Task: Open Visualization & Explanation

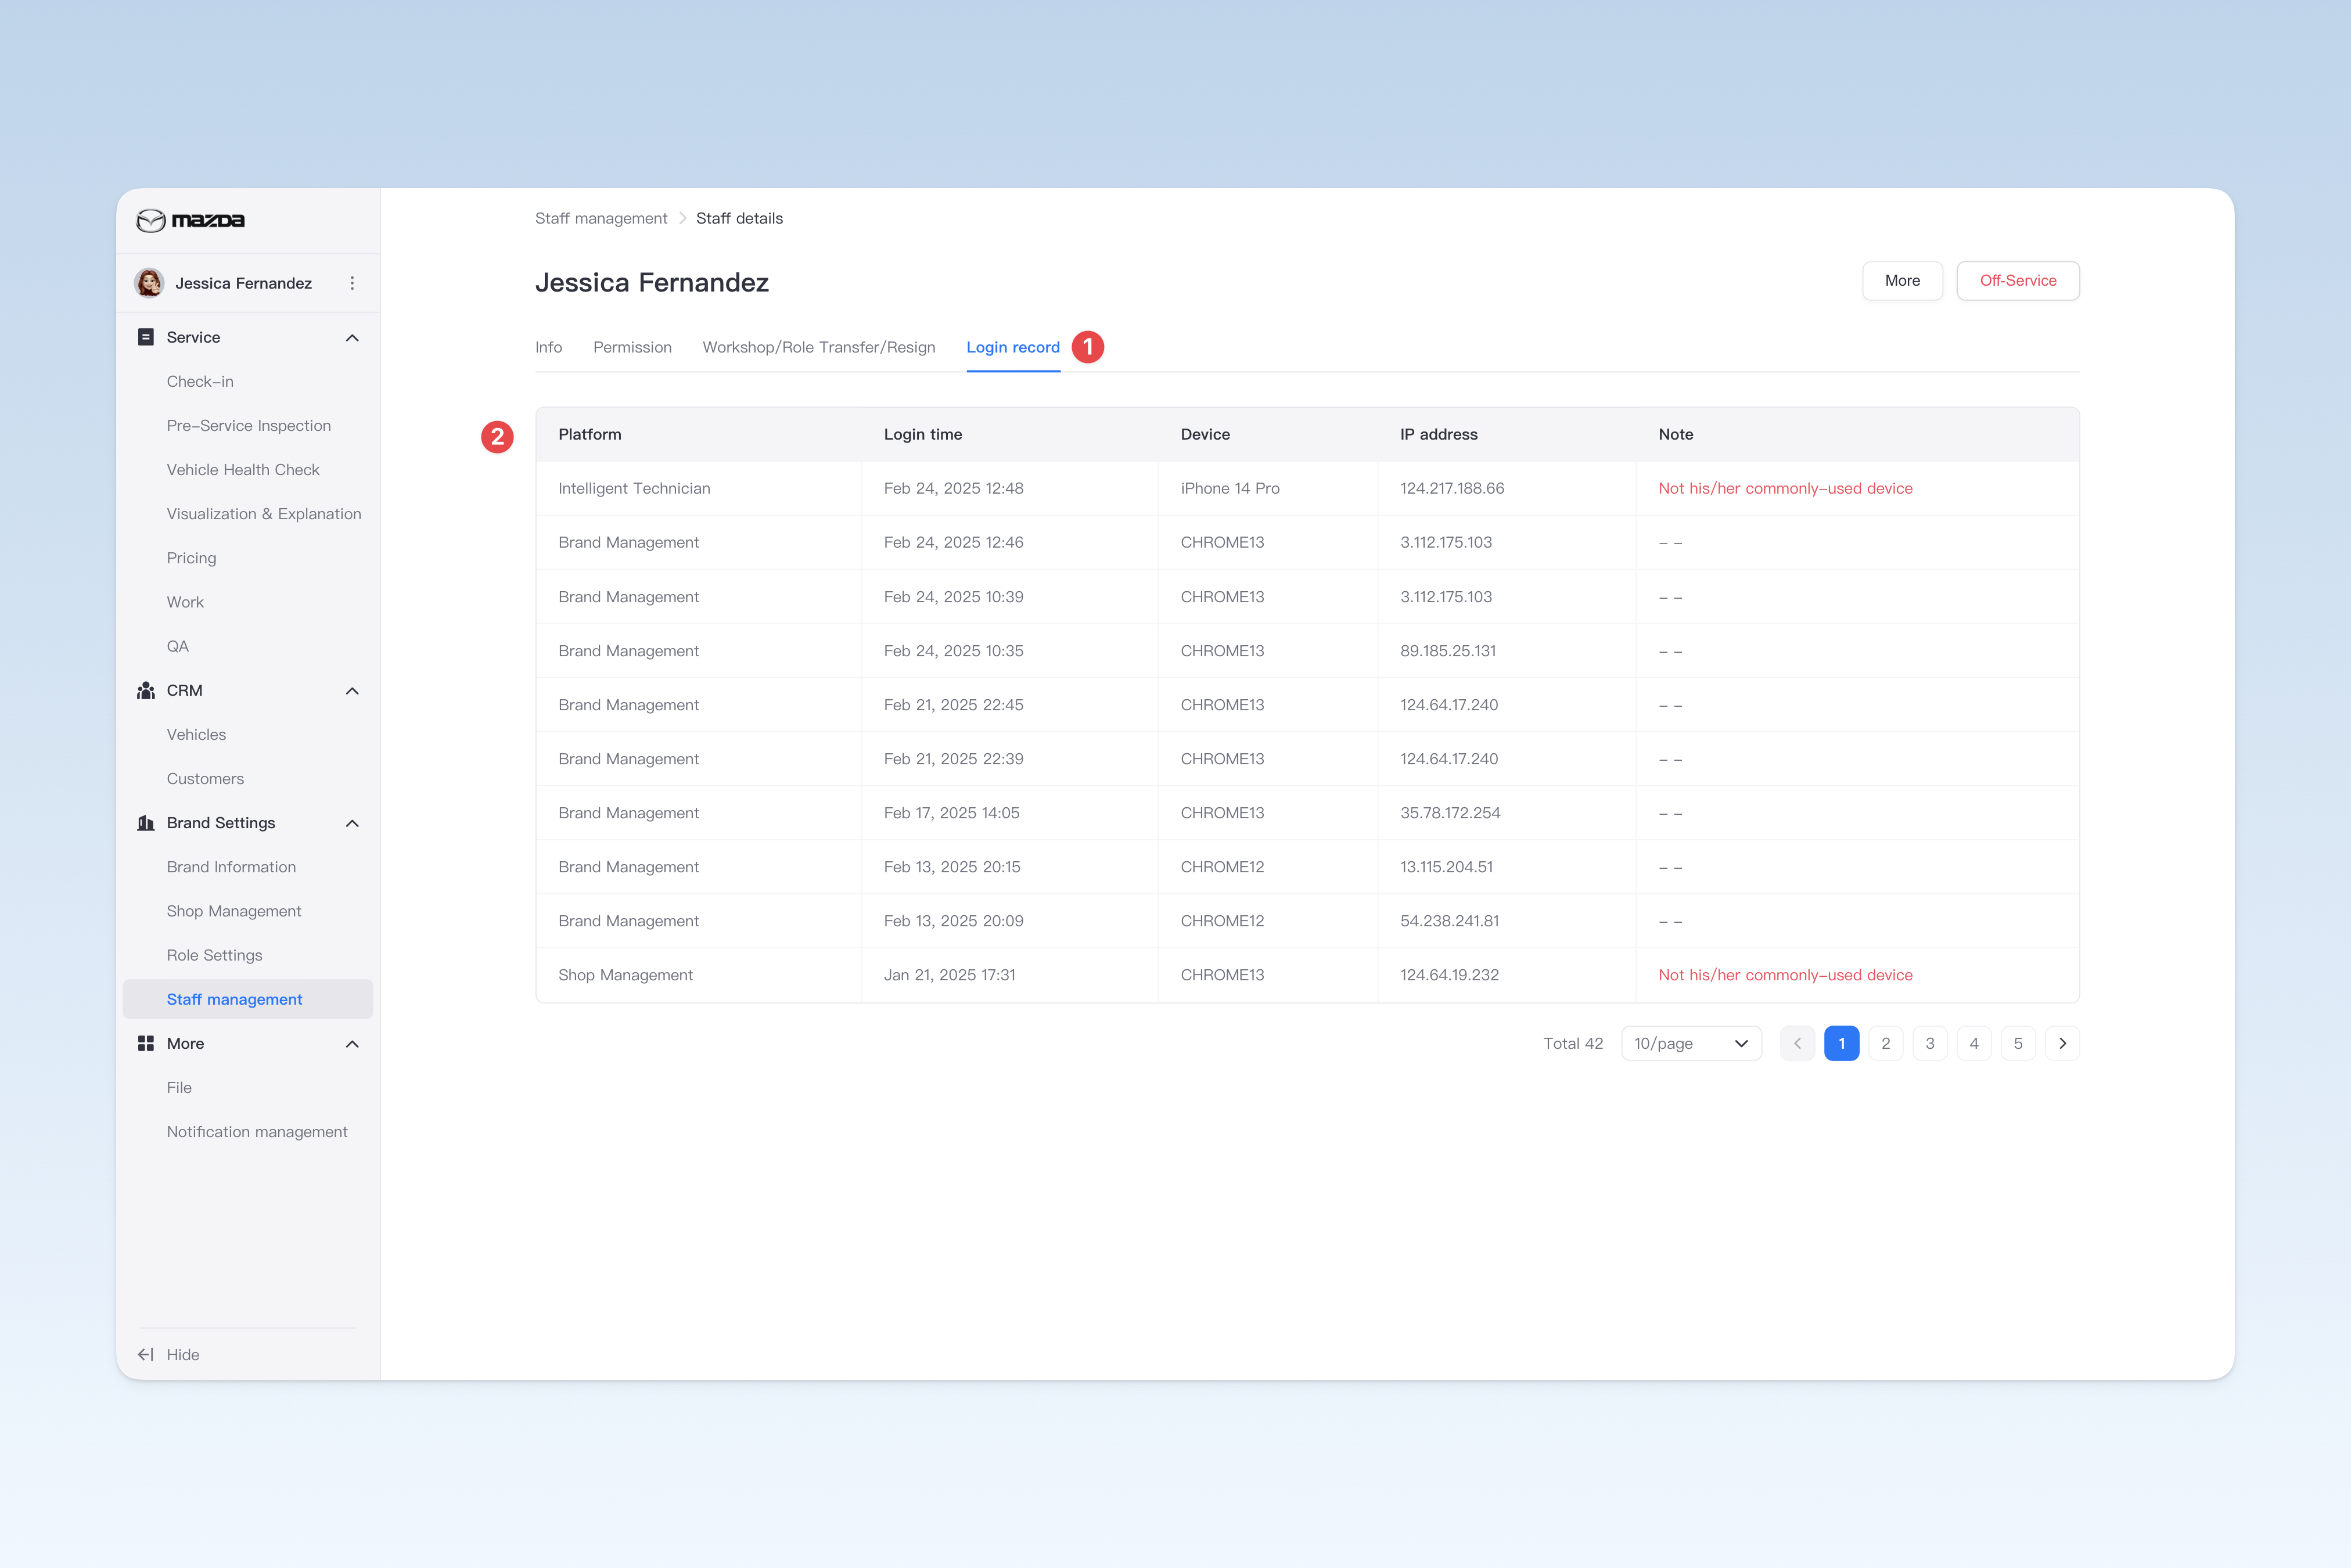Action: pyautogui.click(x=264, y=513)
